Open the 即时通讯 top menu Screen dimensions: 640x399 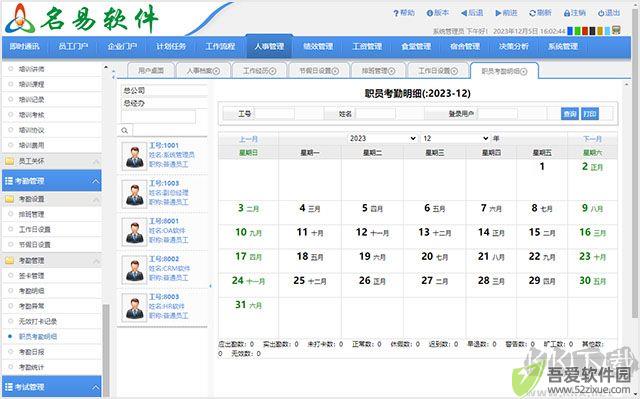coord(24,47)
